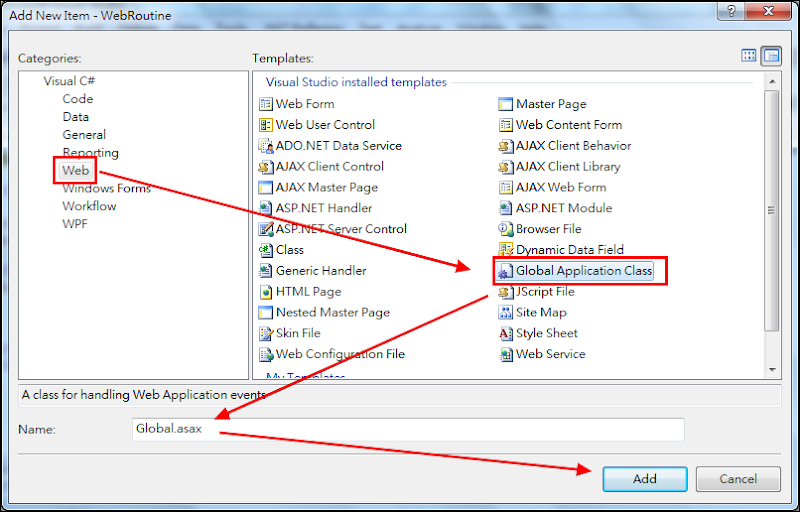800x512 pixels.
Task: Select the Web Form template icon
Action: (x=265, y=104)
